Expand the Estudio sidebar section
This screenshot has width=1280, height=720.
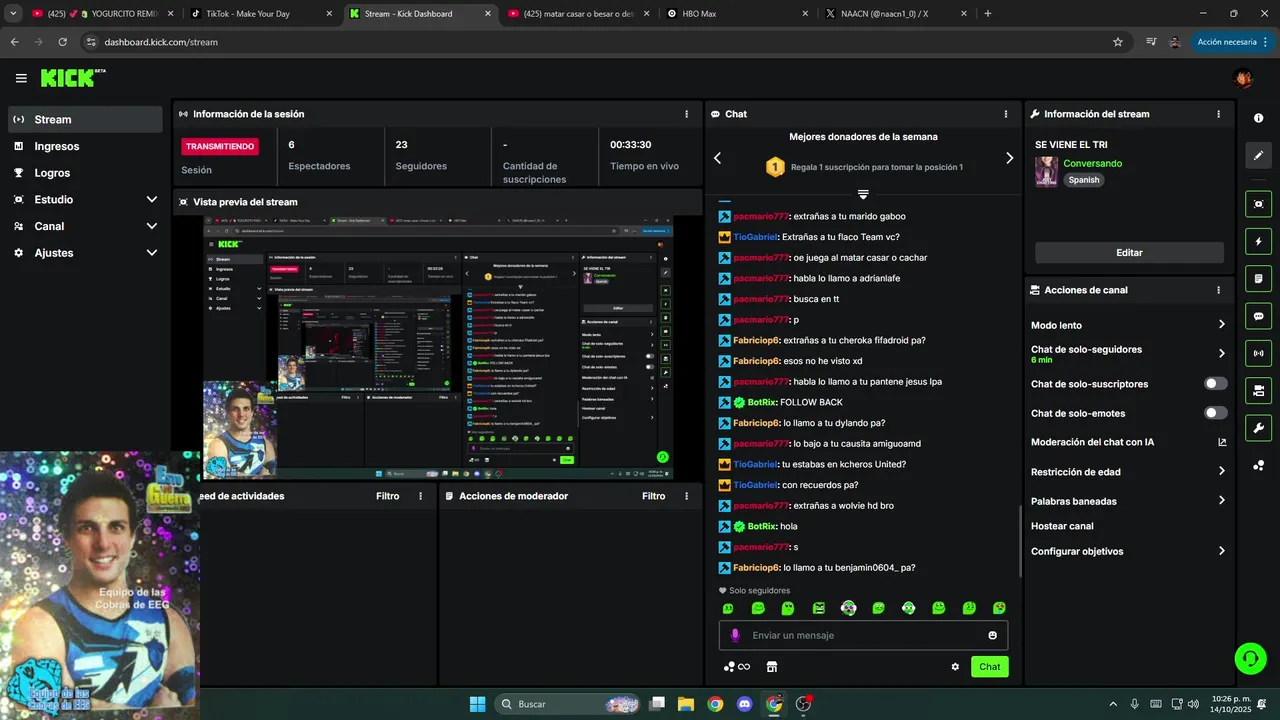click(x=86, y=200)
